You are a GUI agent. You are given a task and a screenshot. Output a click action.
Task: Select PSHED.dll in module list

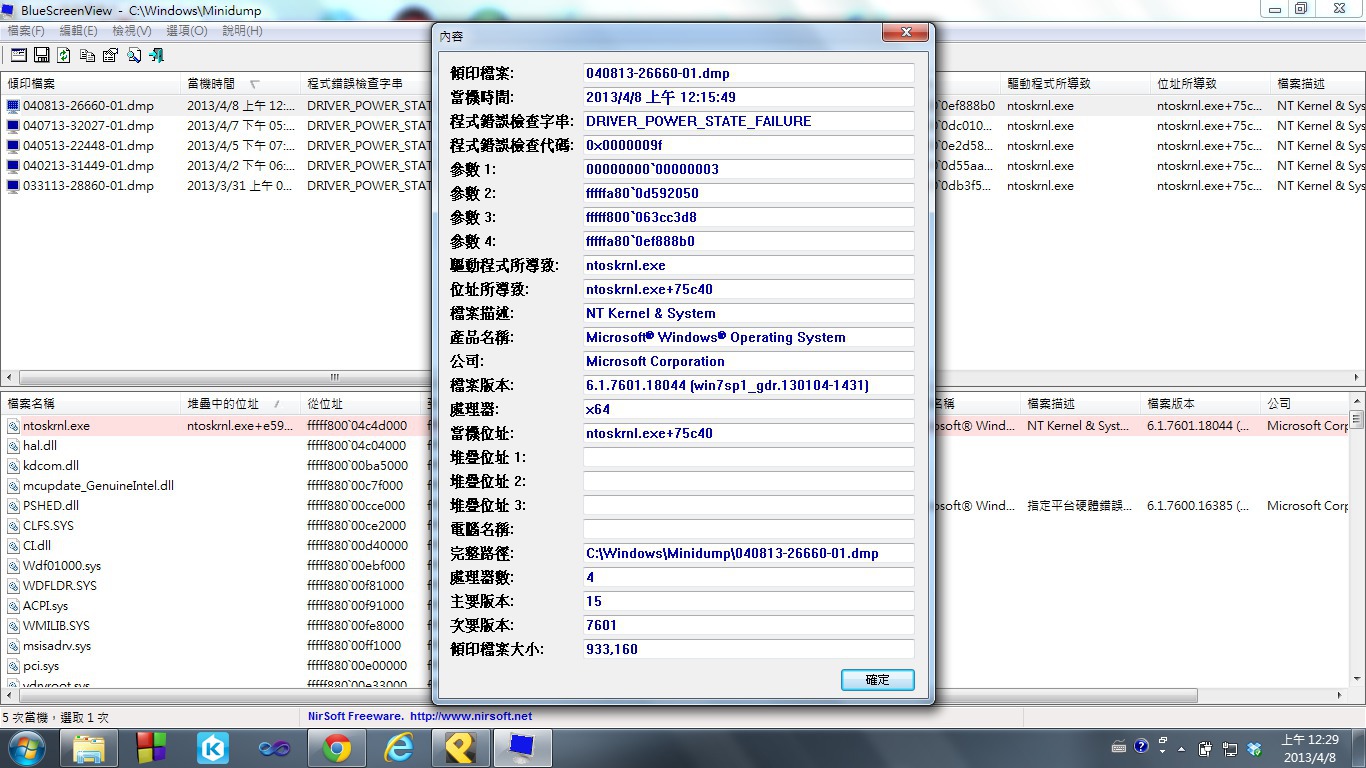pyautogui.click(x=51, y=505)
